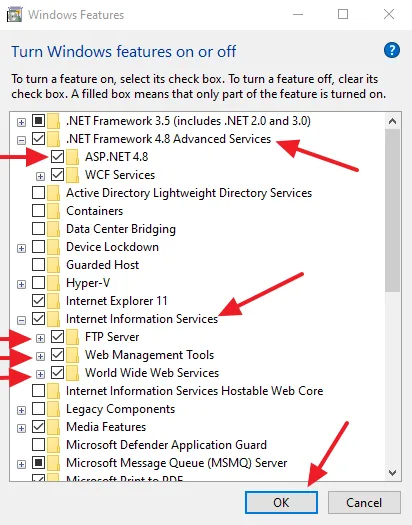Collapse the .NET Framework 4.8 Advanced Services node
Viewport: 412px width, 525px height.
21,140
